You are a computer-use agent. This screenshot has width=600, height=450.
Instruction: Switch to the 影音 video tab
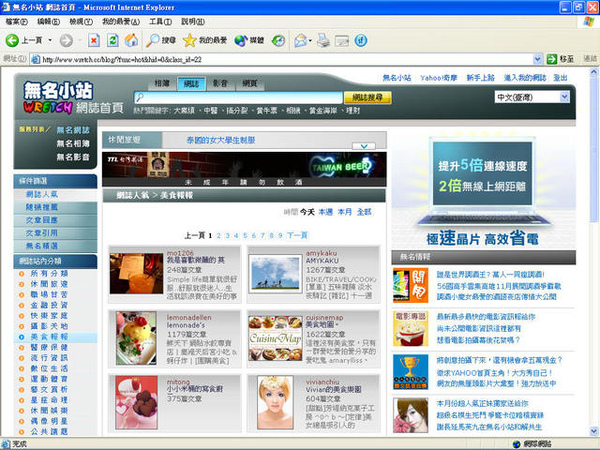click(220, 83)
